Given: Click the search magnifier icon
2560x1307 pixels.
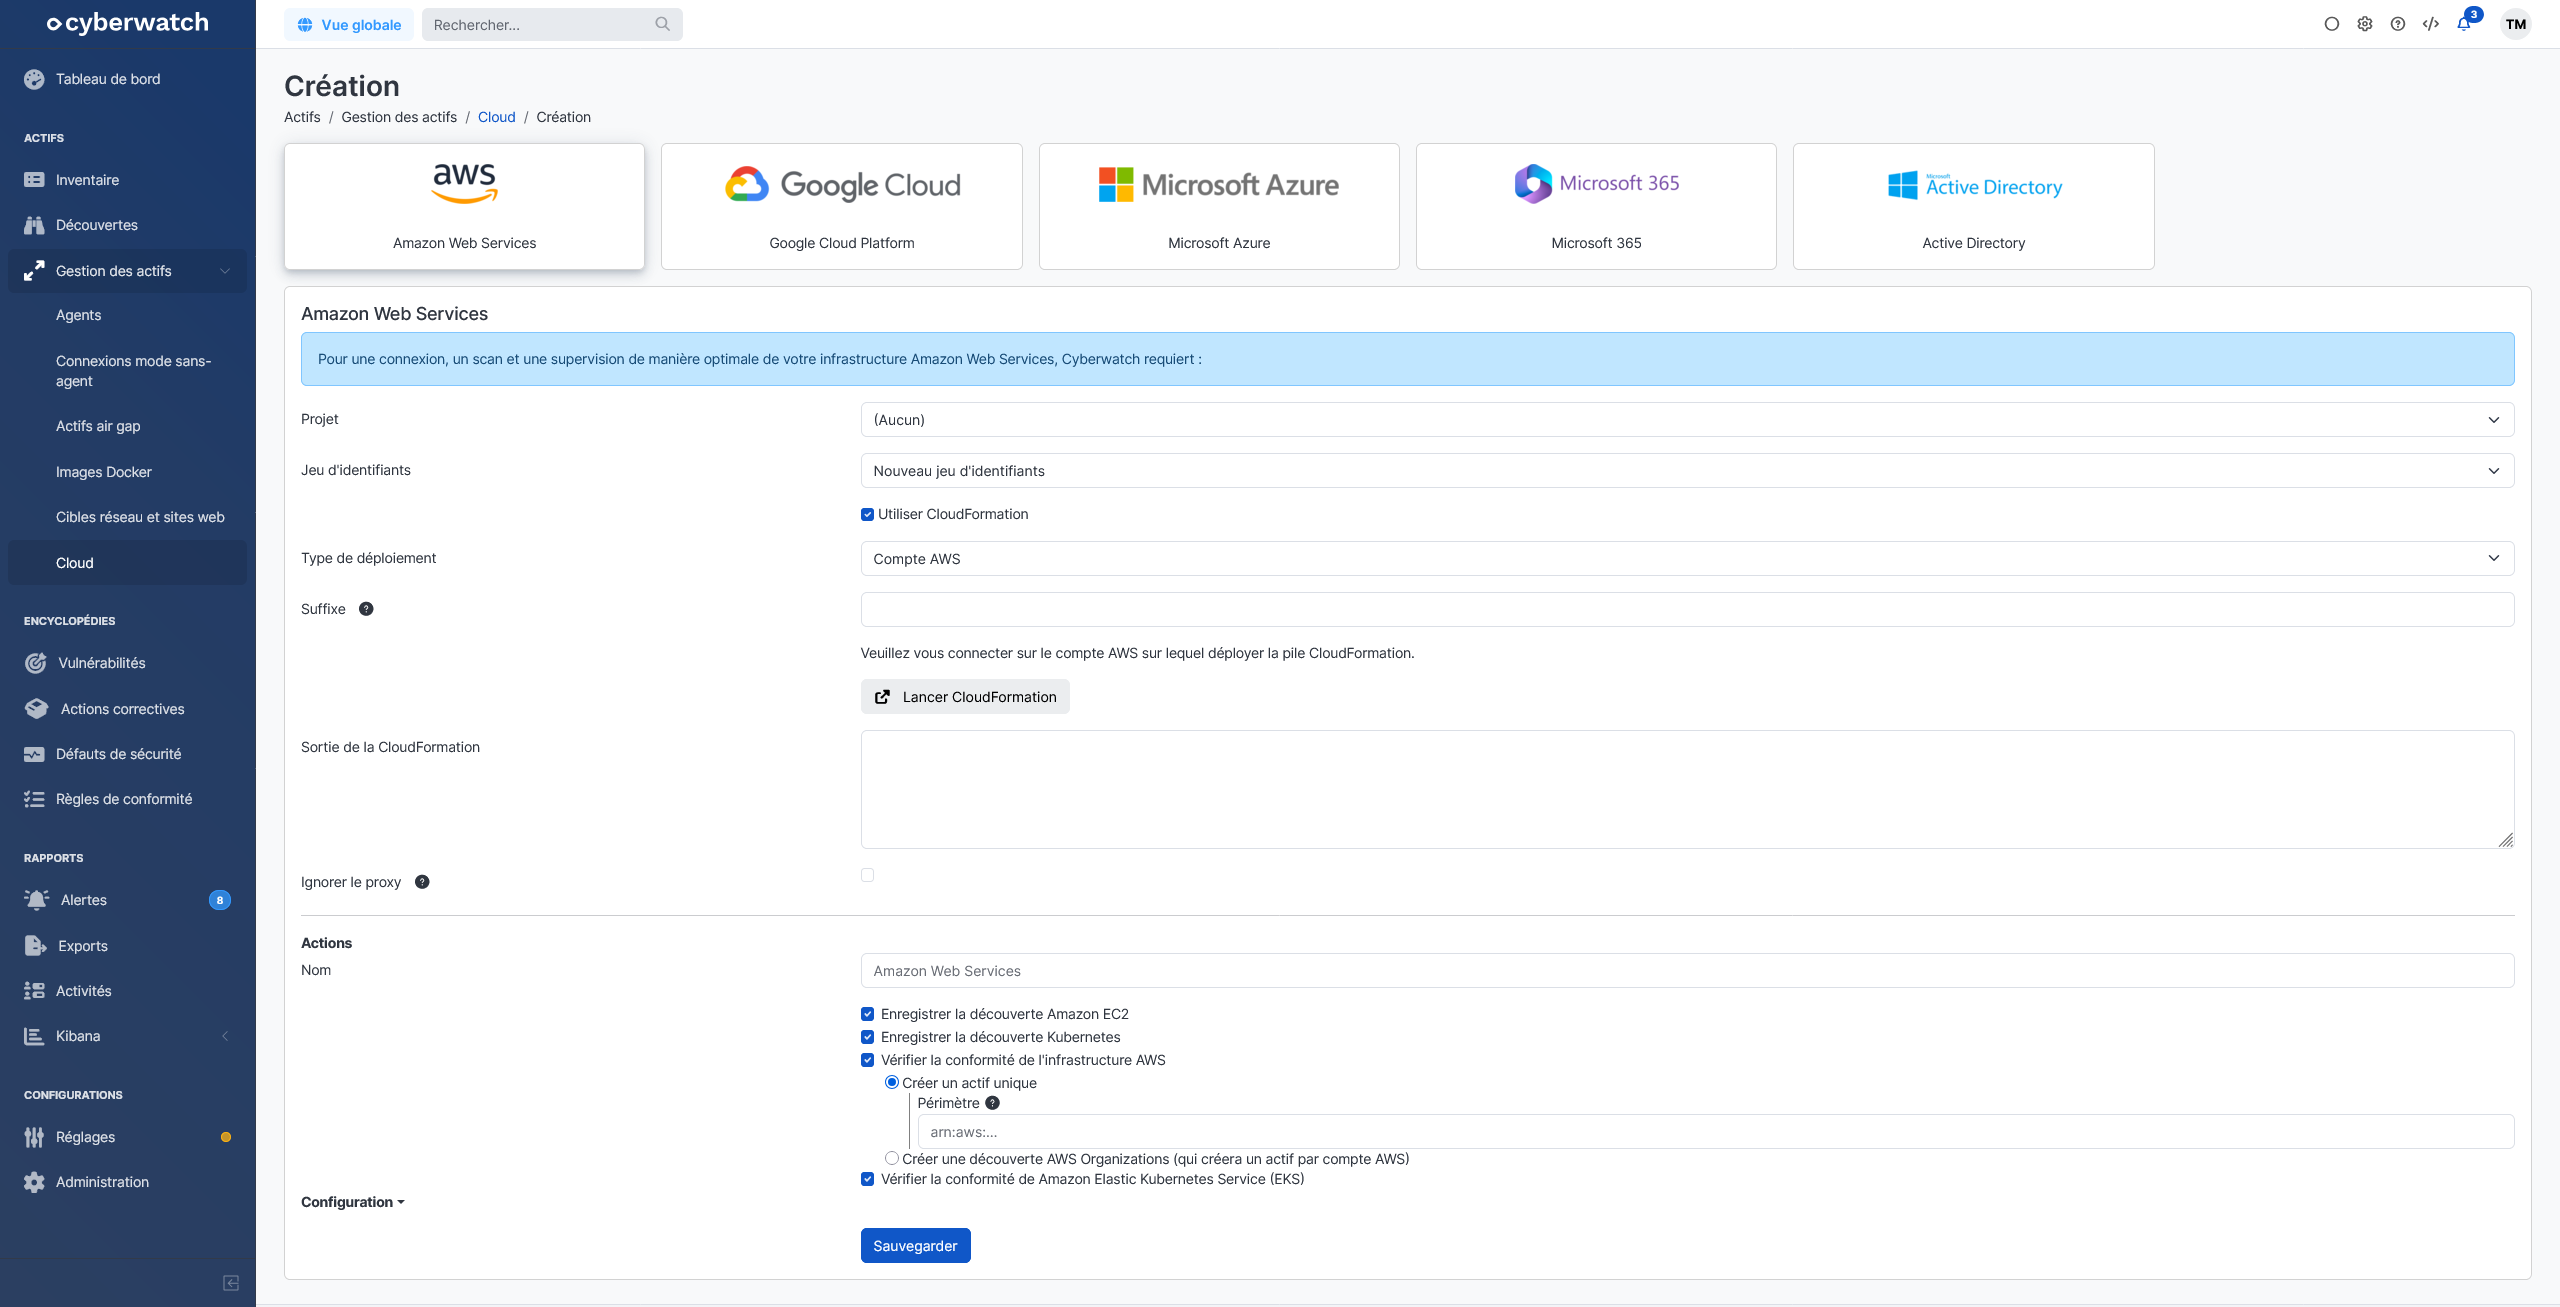Looking at the screenshot, I should point(662,24).
